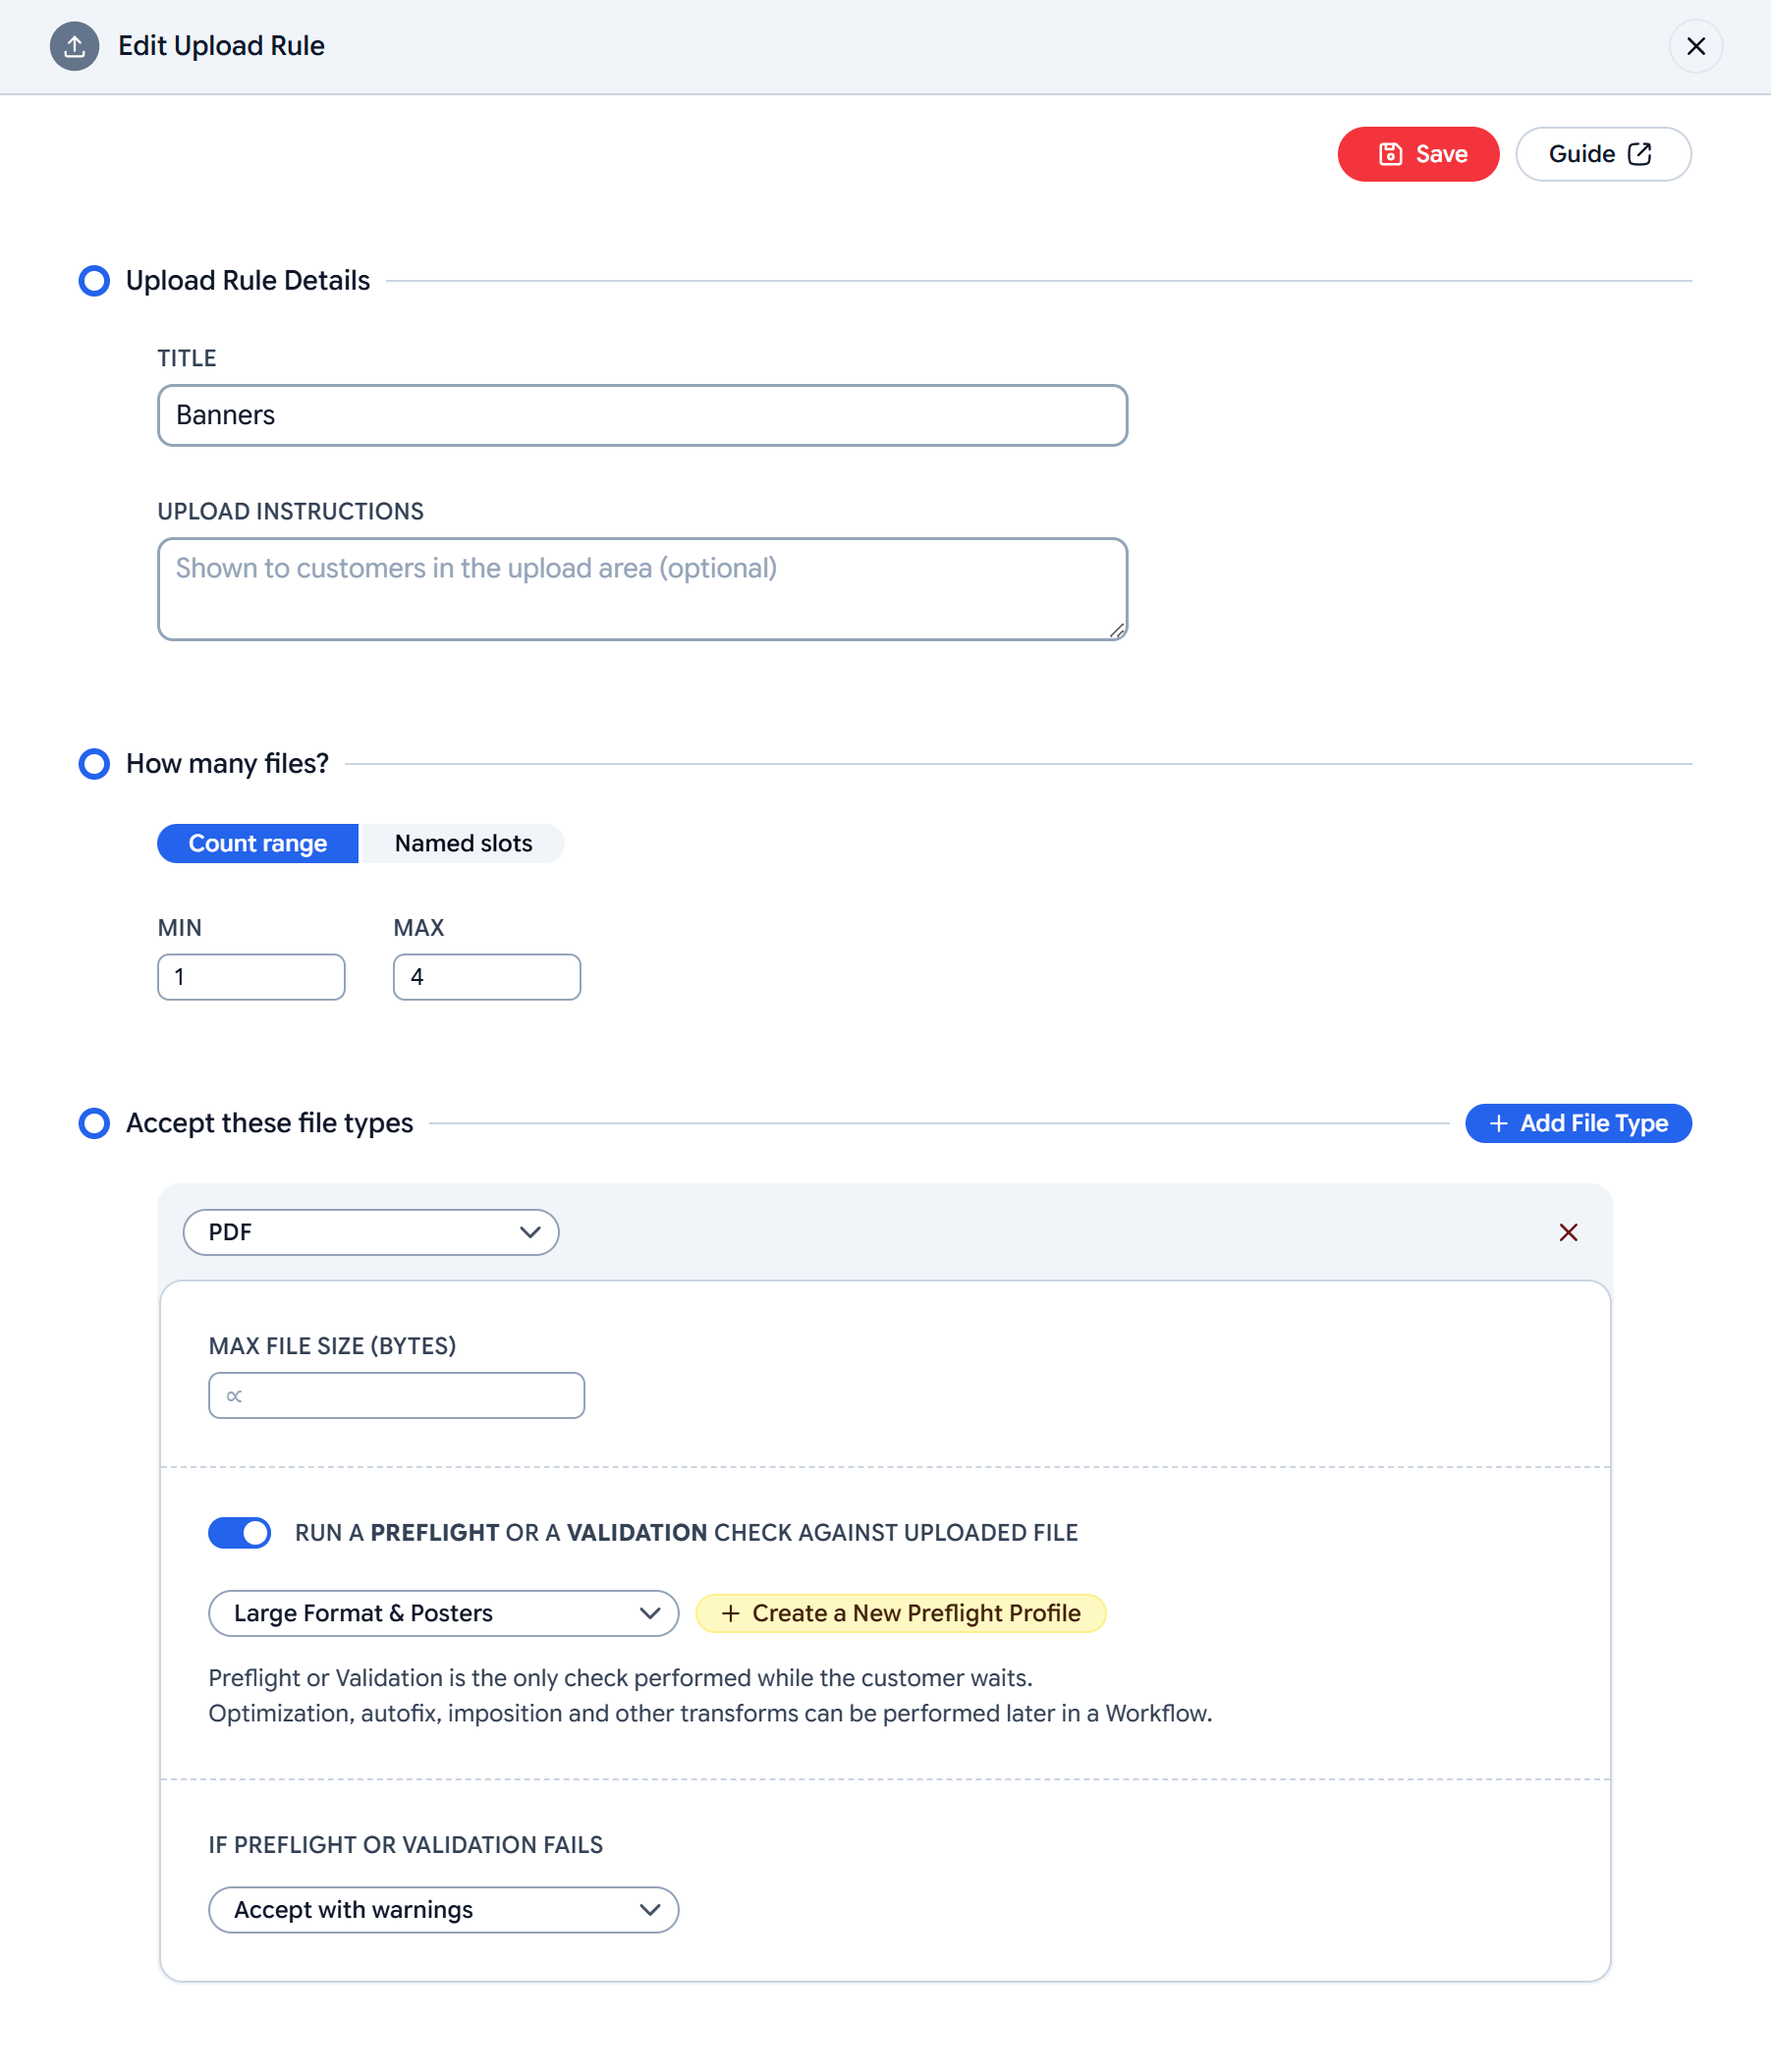The width and height of the screenshot is (1772, 2072).
Task: Switch to Named slots mode
Action: (x=463, y=843)
